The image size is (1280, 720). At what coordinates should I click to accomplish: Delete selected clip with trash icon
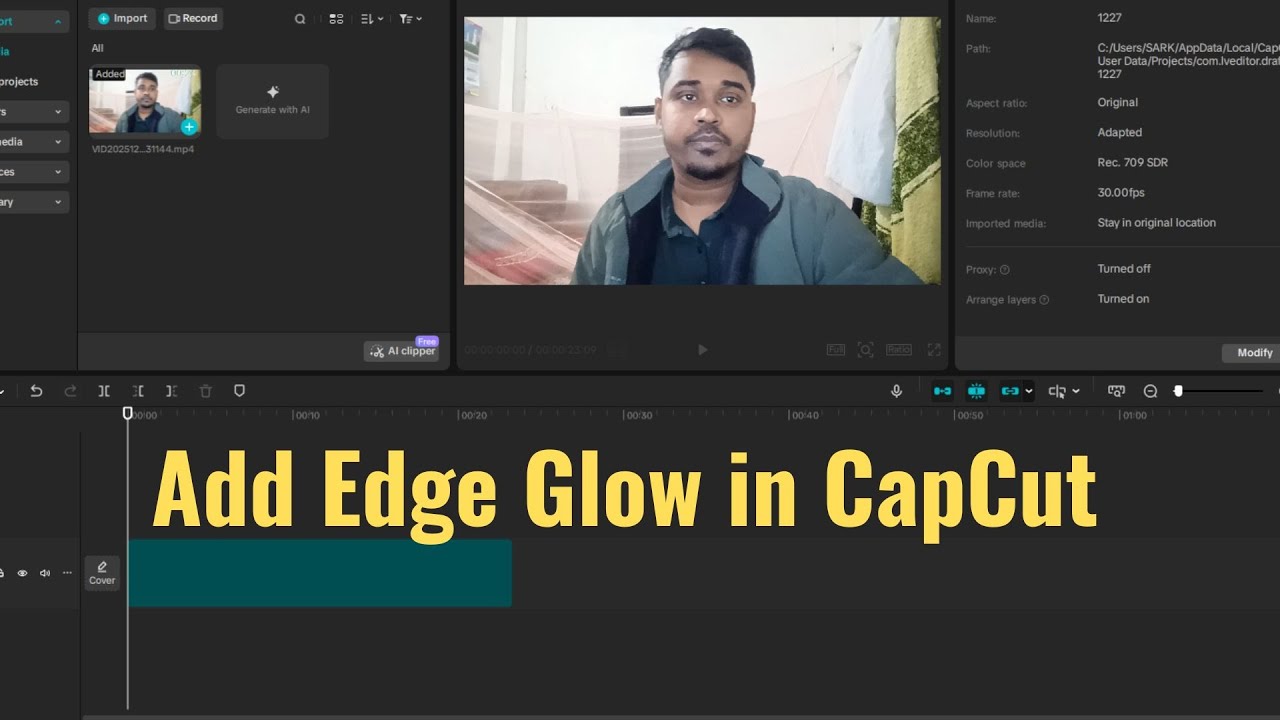[205, 391]
